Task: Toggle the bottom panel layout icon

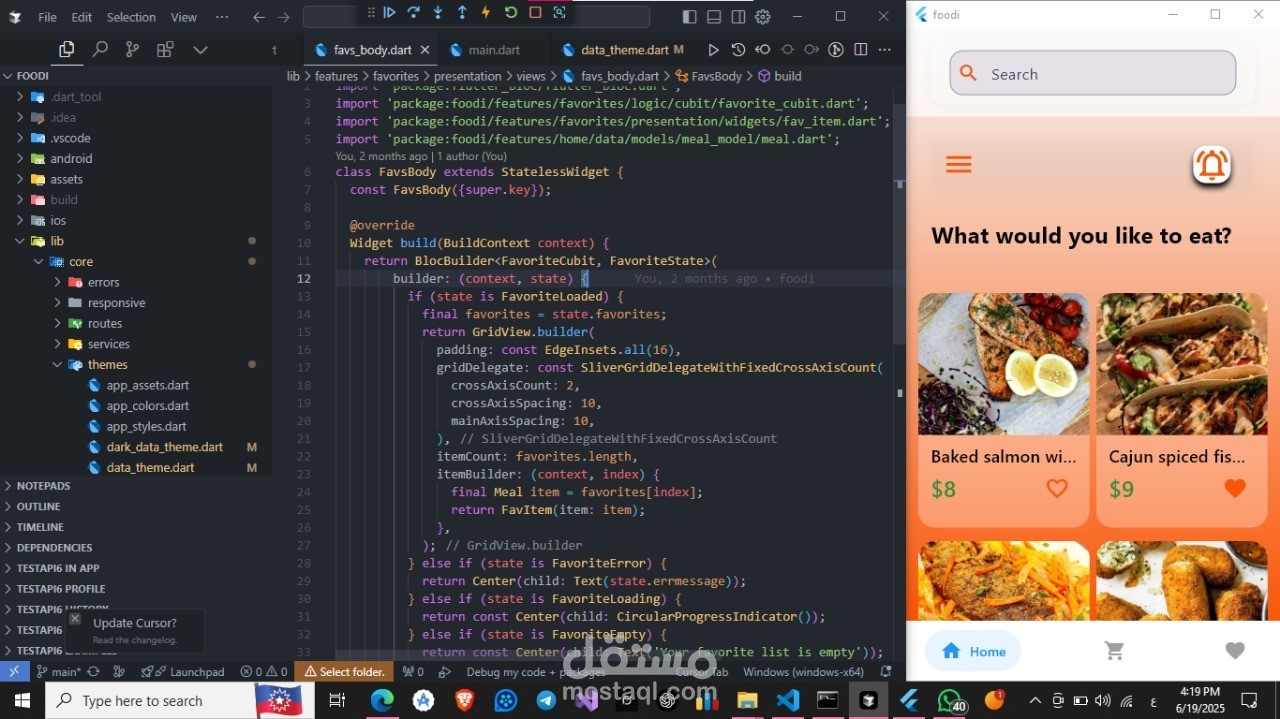Action: 714,16
